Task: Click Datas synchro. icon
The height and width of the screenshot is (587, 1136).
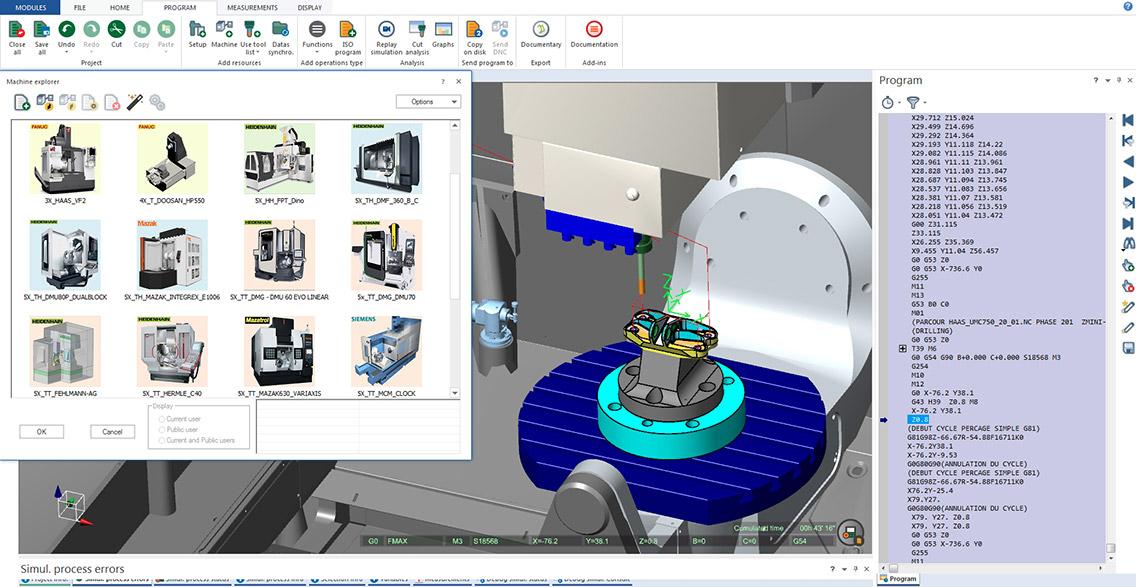Action: click(x=281, y=29)
